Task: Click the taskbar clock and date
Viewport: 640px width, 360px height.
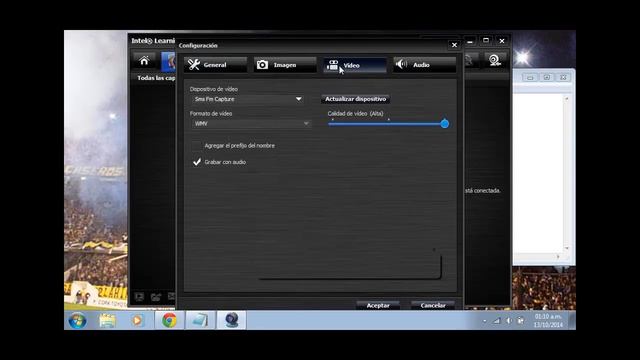Action: tap(548, 321)
